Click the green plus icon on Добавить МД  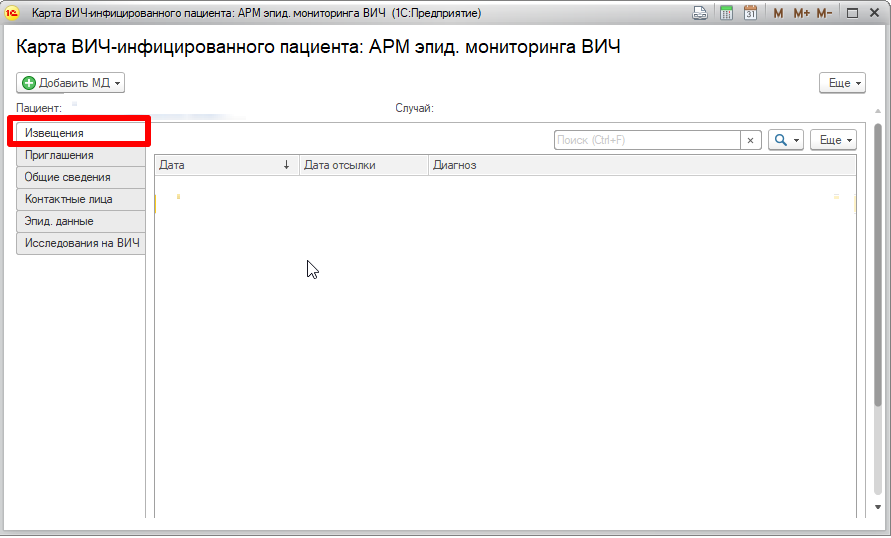click(x=28, y=83)
